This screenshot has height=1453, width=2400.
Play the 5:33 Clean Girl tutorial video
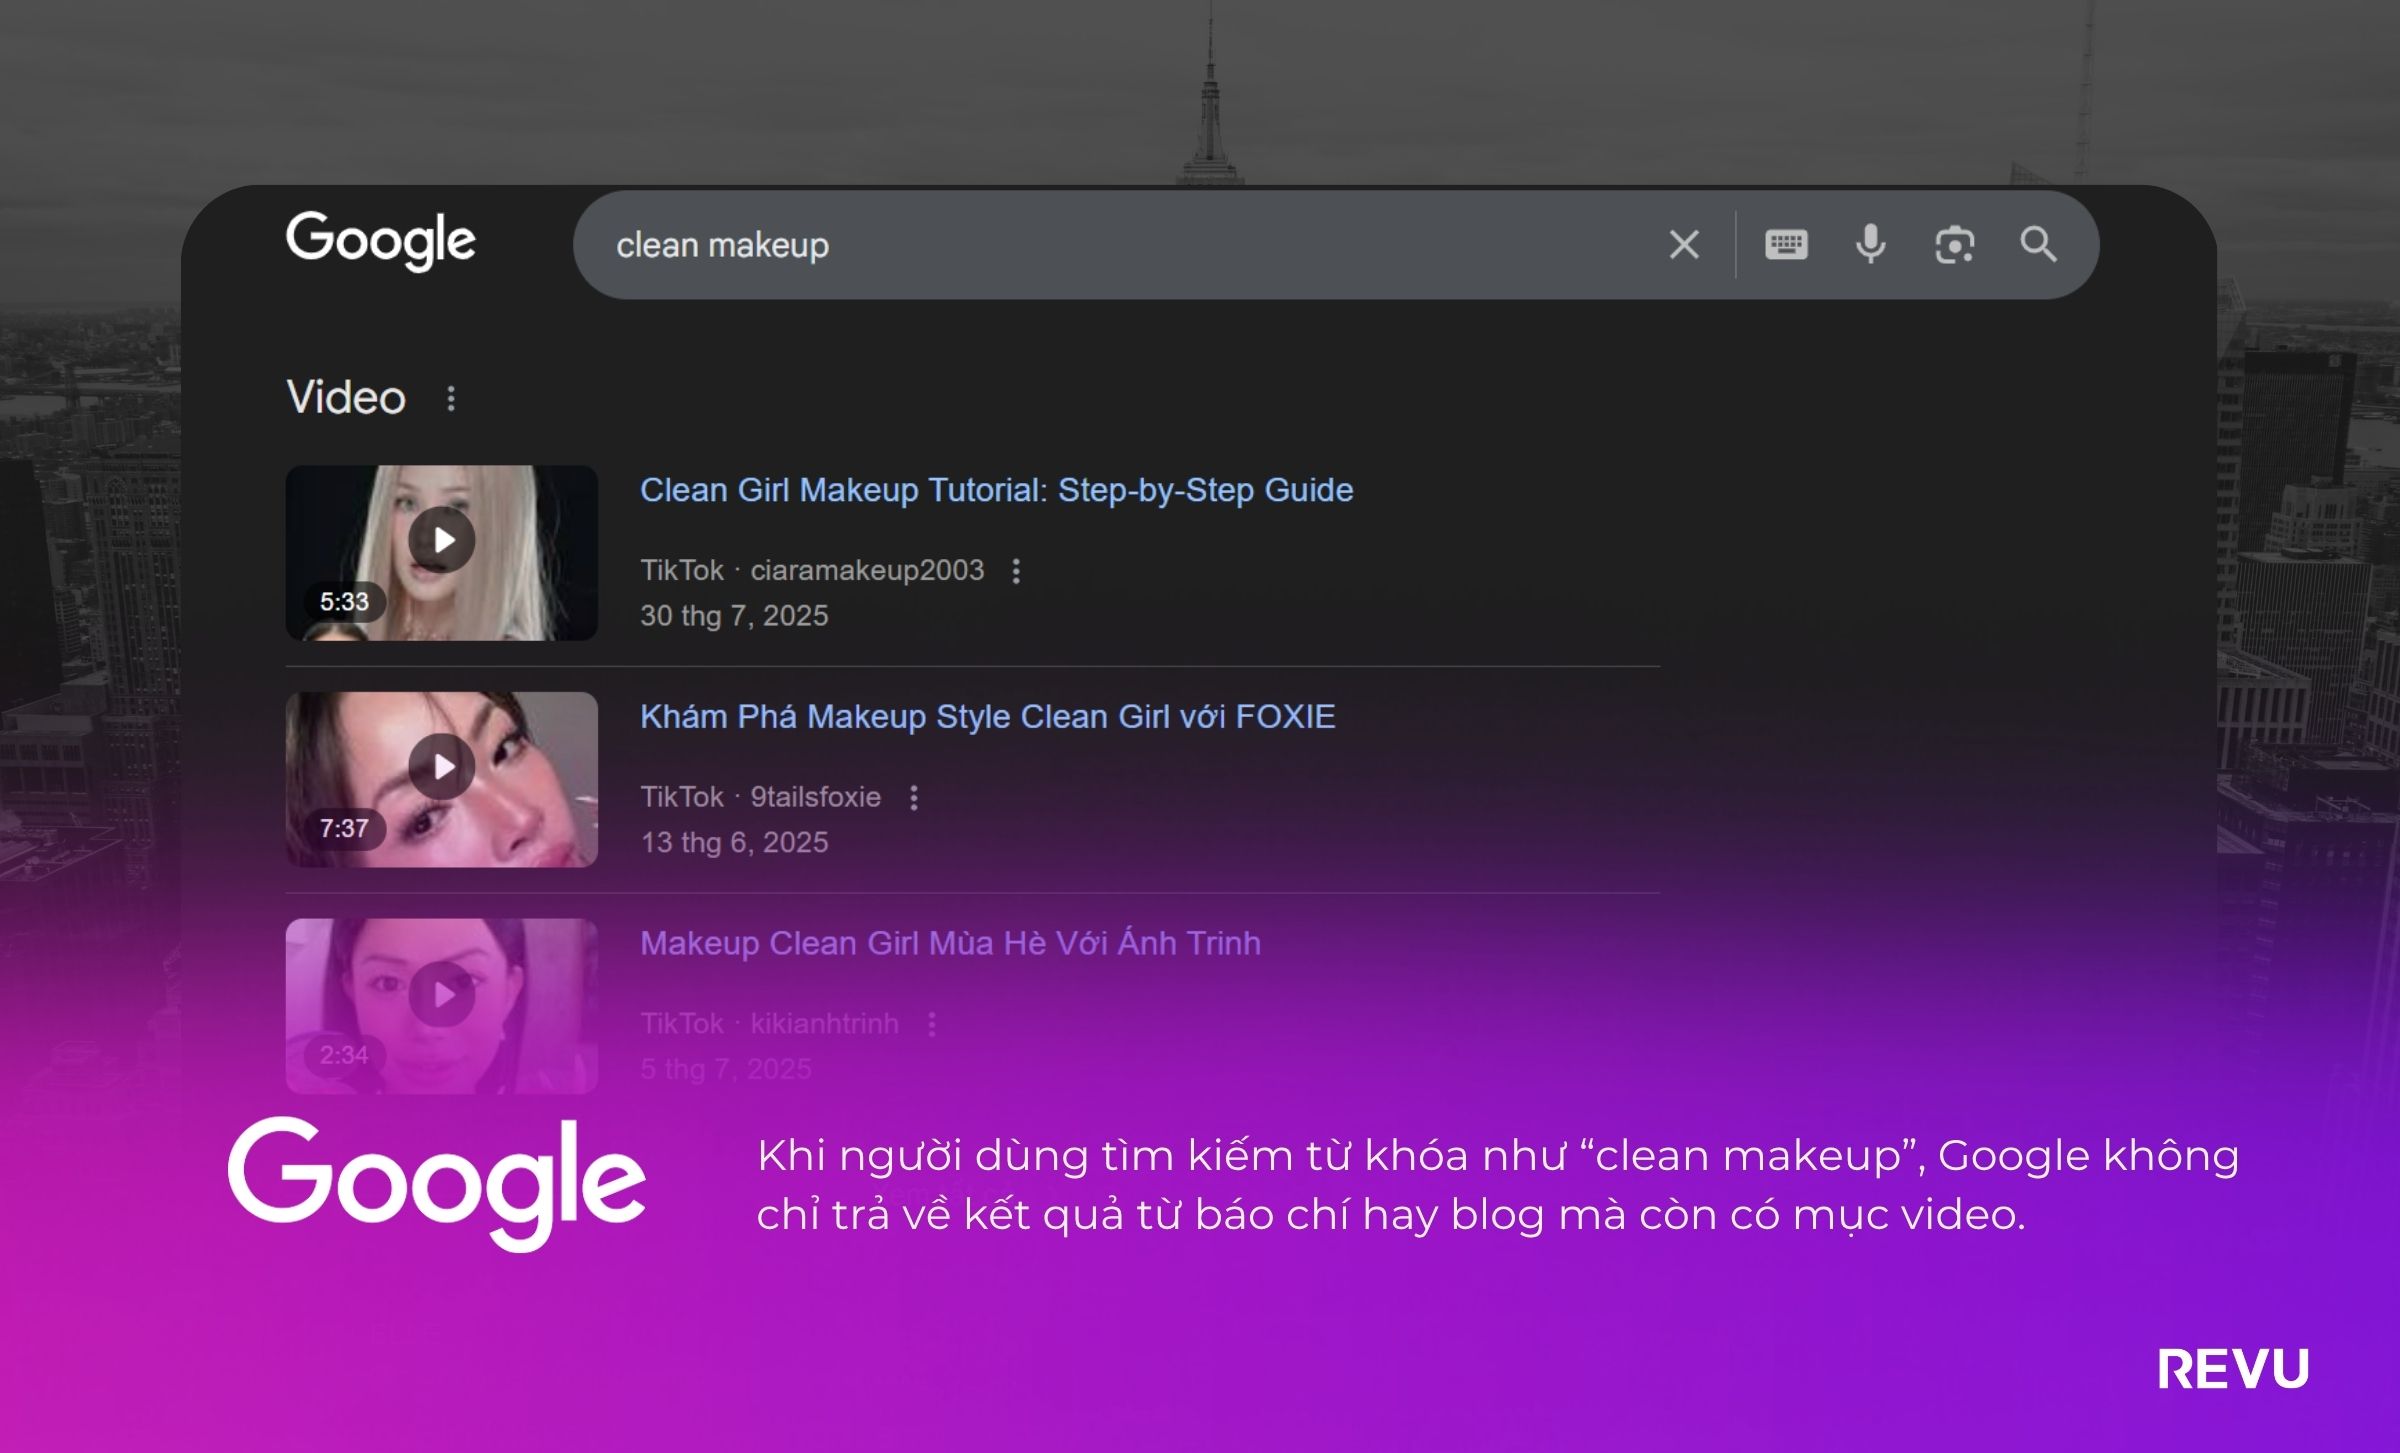point(442,541)
